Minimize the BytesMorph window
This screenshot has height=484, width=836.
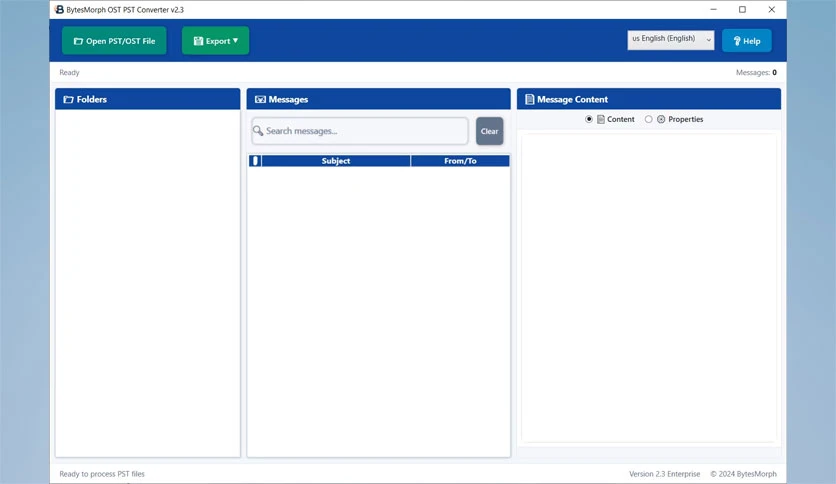[x=713, y=10]
